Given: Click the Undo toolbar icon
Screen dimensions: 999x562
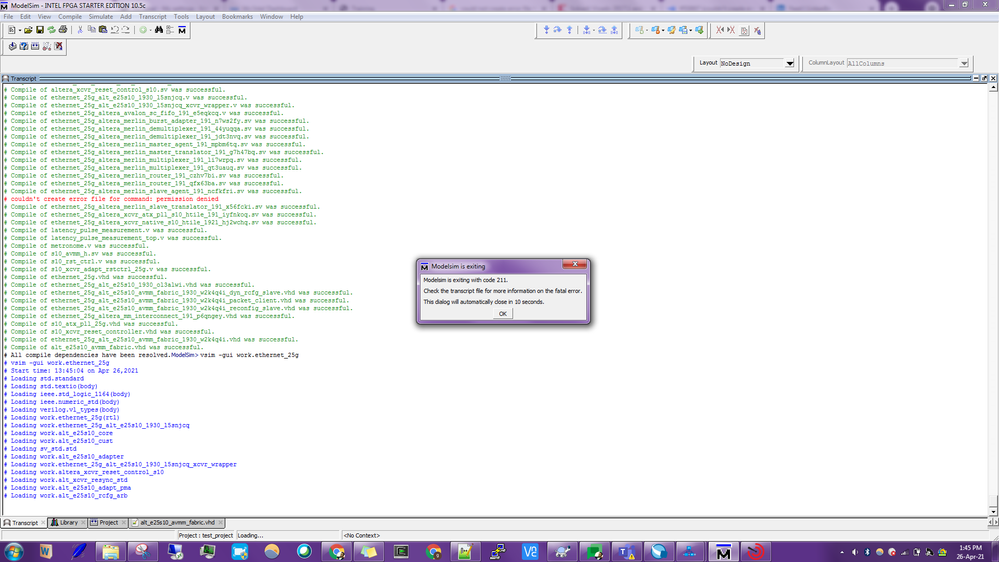Looking at the screenshot, I should click(115, 30).
